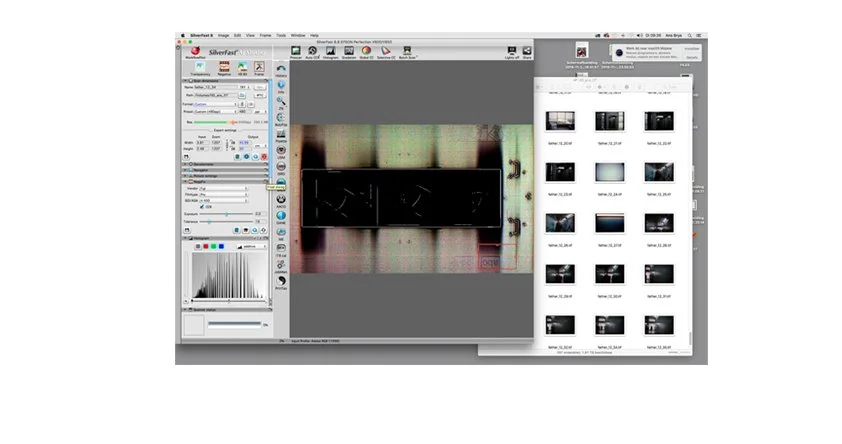Select the Zoom magnifier tool
This screenshot has width=842, height=444.
coord(281,103)
